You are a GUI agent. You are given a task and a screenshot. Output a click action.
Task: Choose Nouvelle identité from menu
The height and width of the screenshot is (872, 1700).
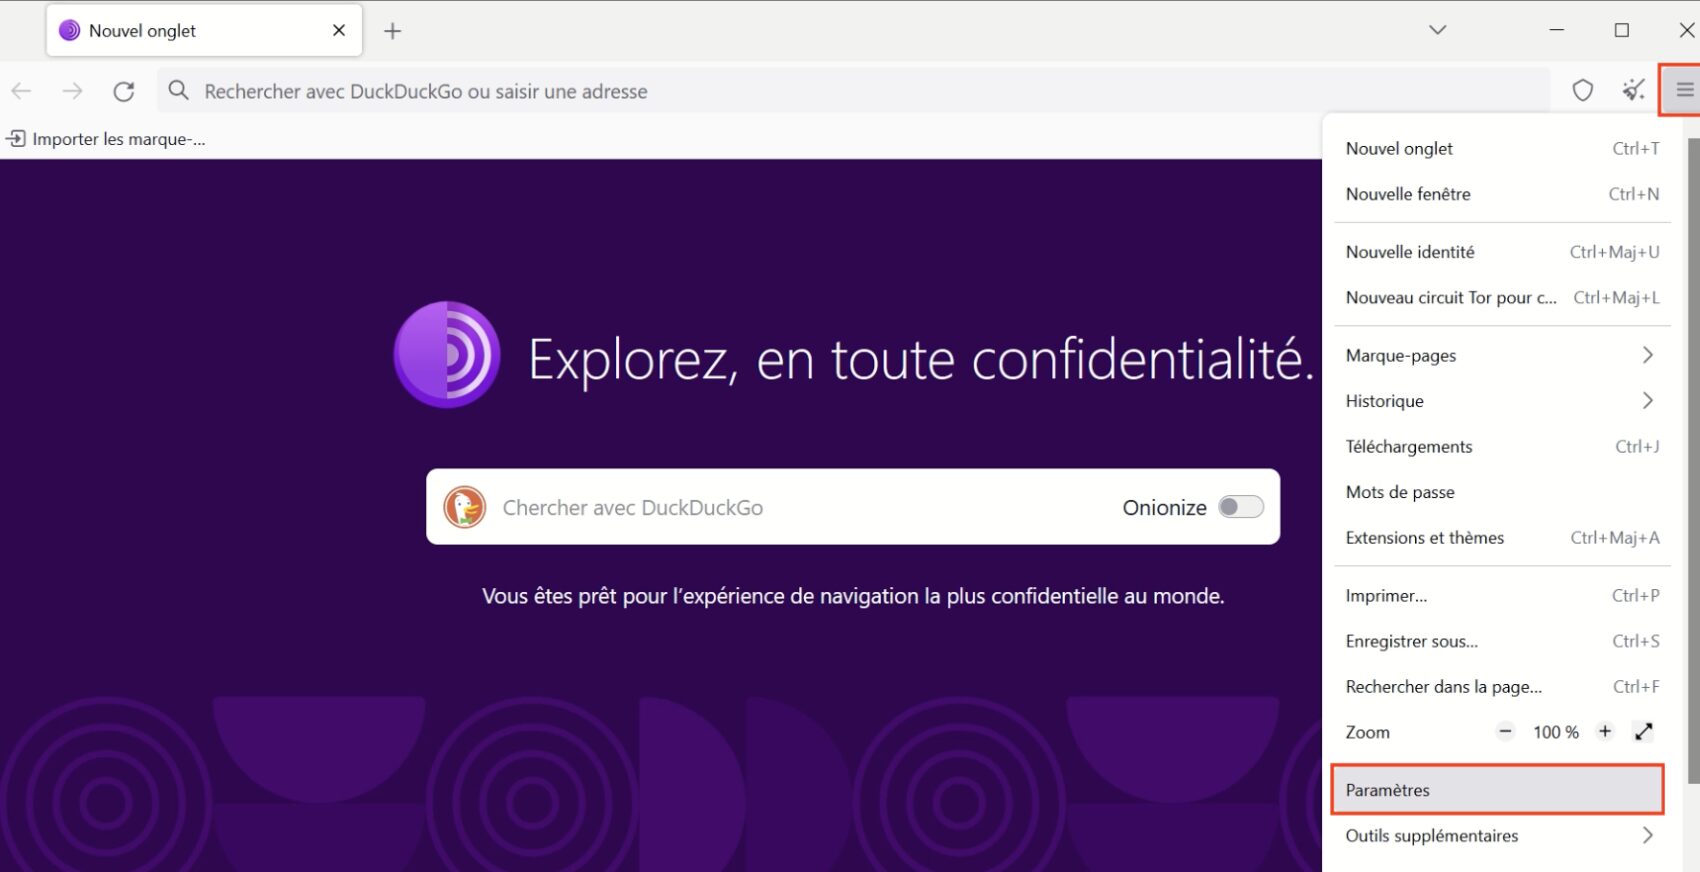coord(1502,252)
